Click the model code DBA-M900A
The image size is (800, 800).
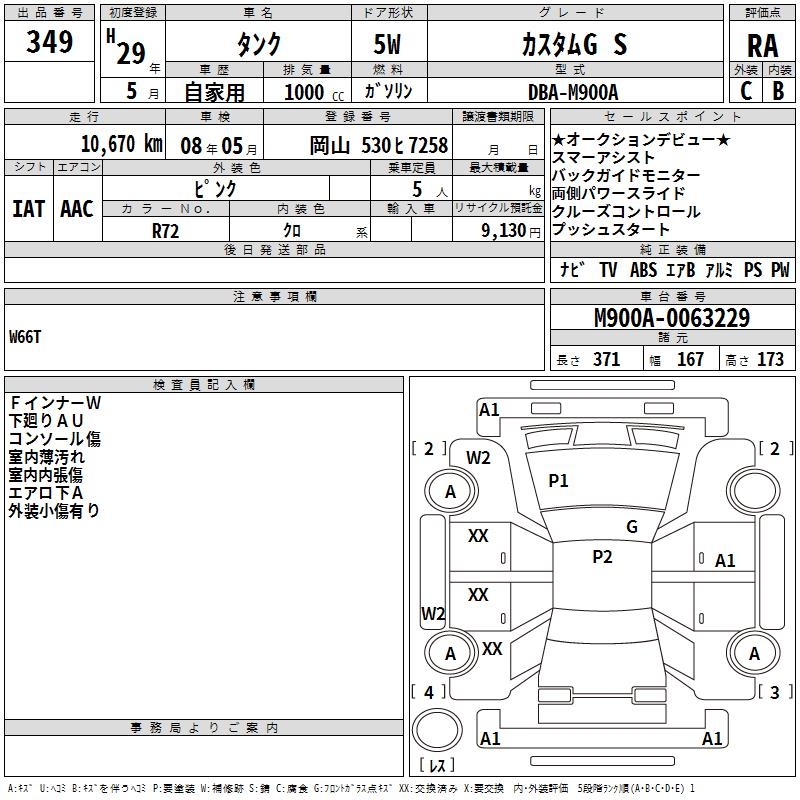[x=573, y=92]
